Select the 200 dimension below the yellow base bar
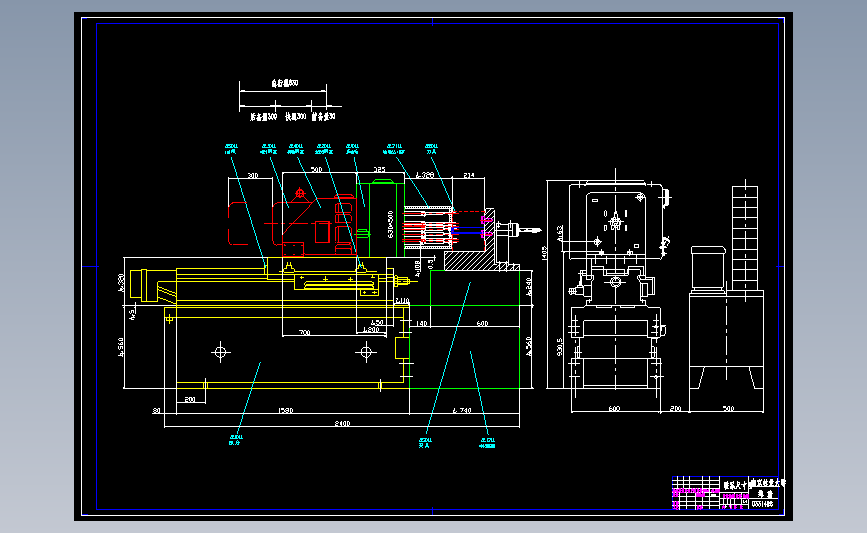The width and height of the screenshot is (867, 533). pos(190,399)
